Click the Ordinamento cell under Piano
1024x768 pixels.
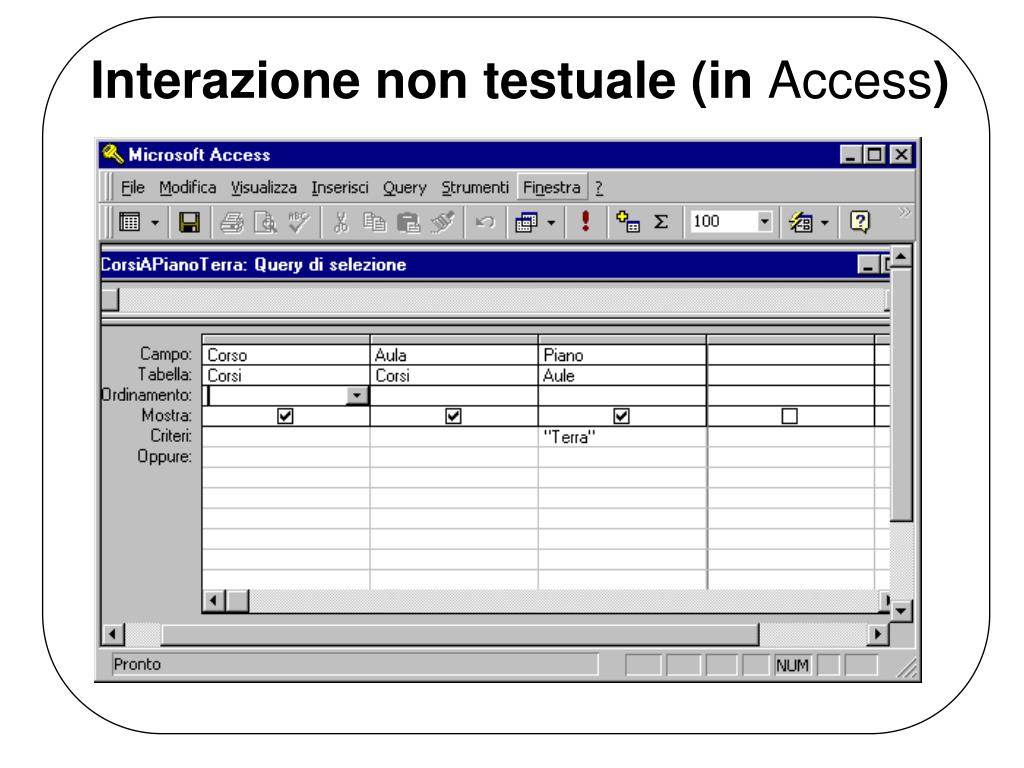click(x=622, y=396)
